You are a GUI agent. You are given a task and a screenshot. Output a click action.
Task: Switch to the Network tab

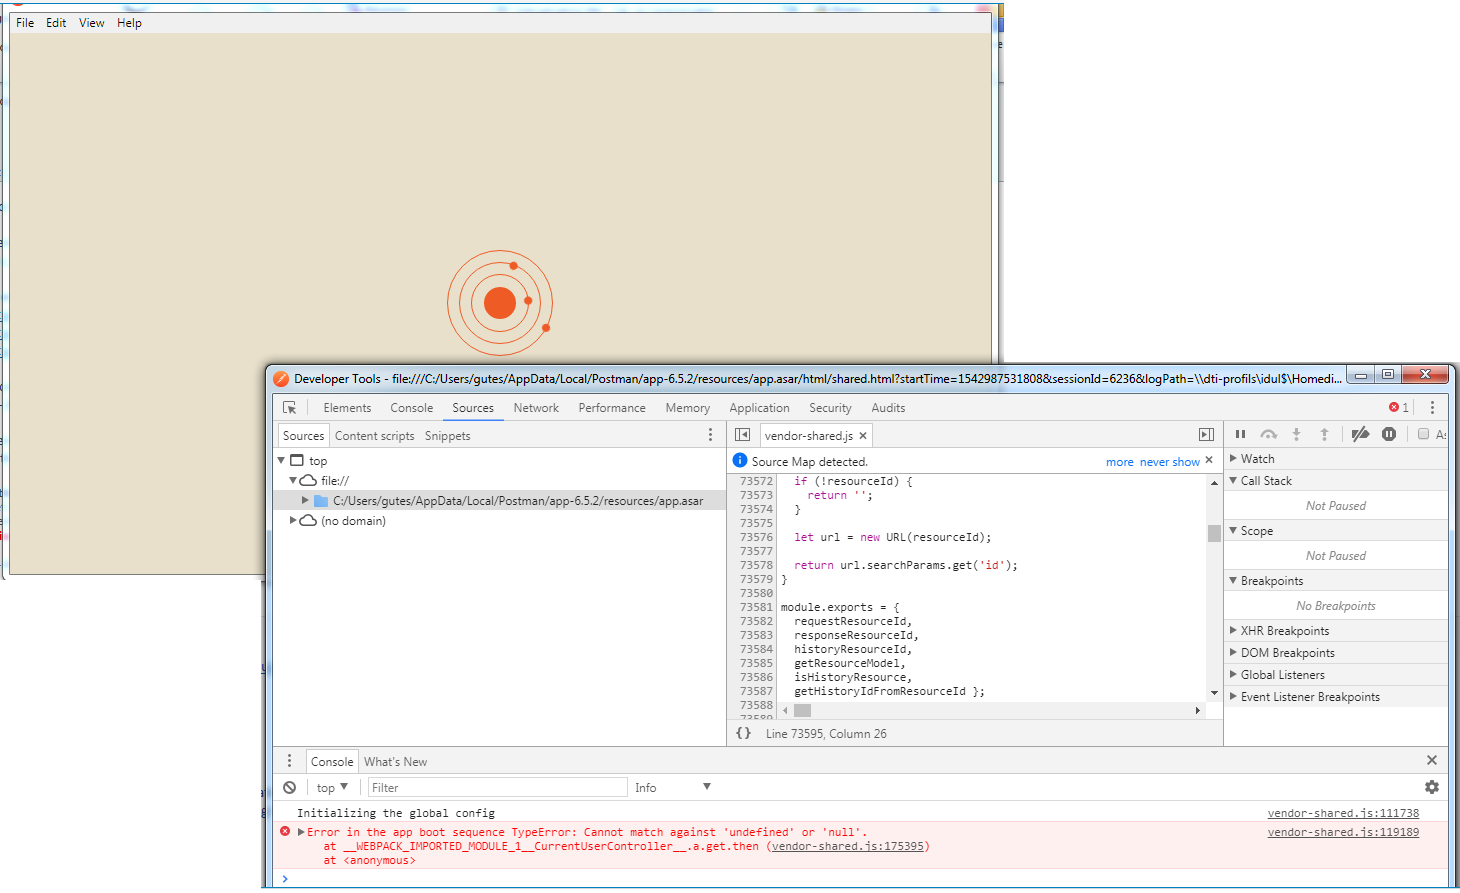pos(536,407)
